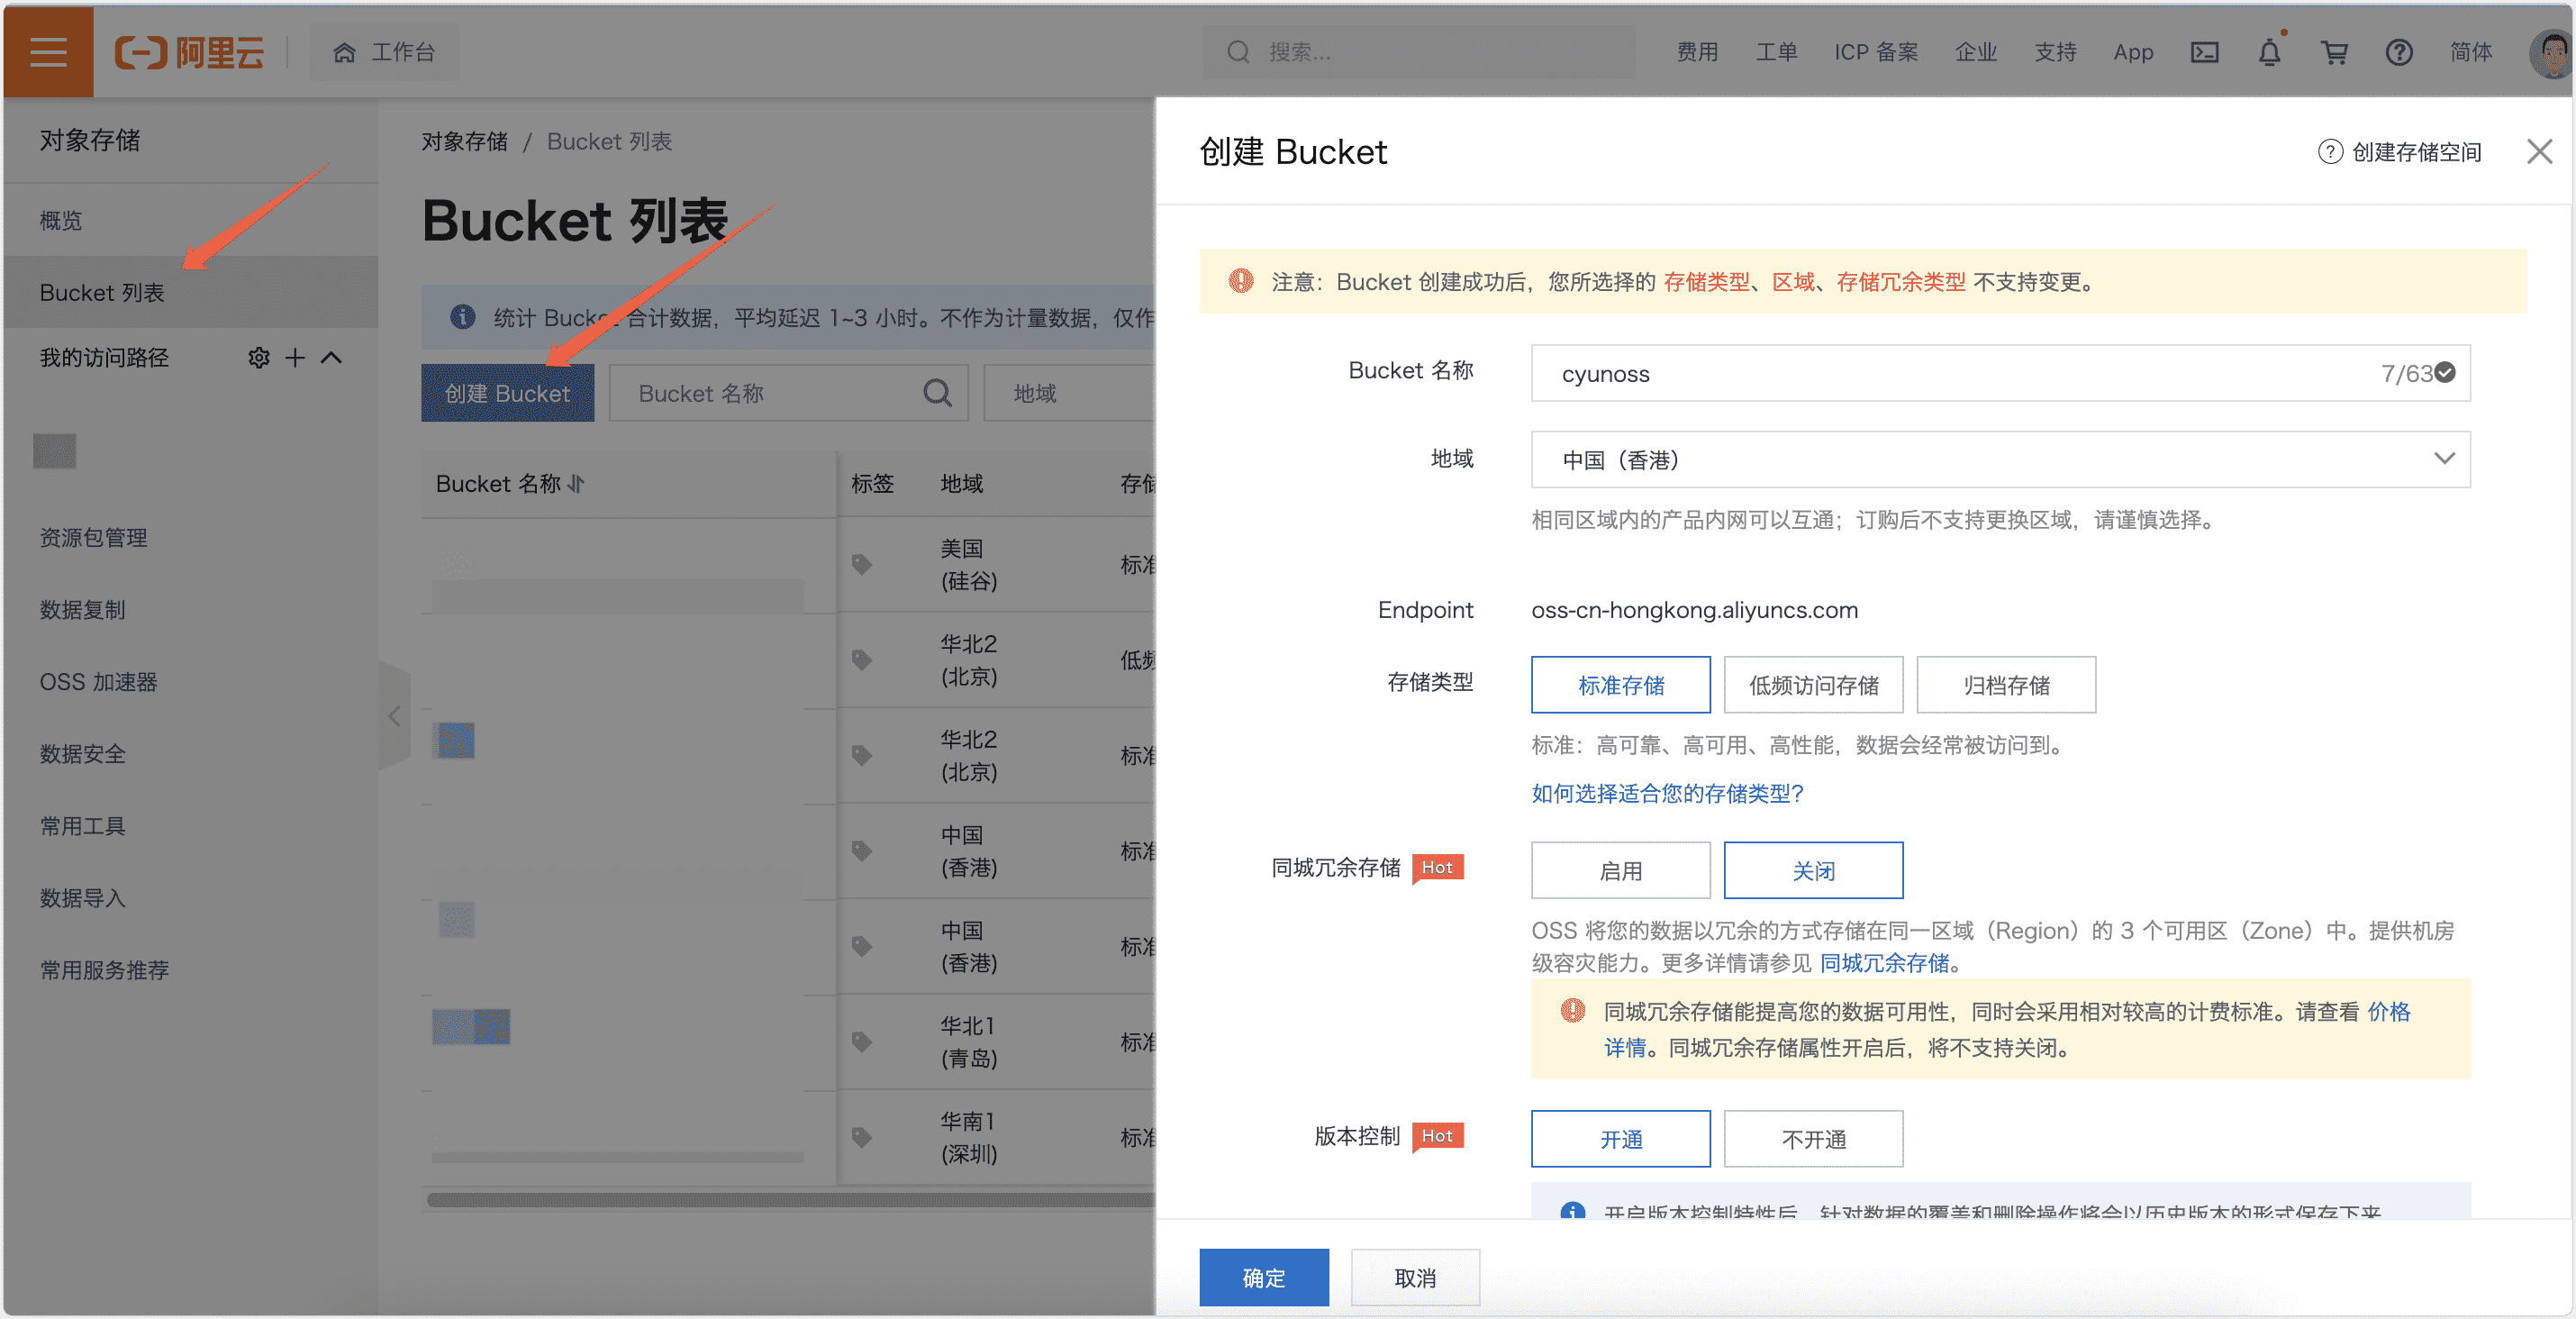Viewport: 2576px width, 1319px height.
Task: Open the hamburger main menu
Action: (x=48, y=51)
